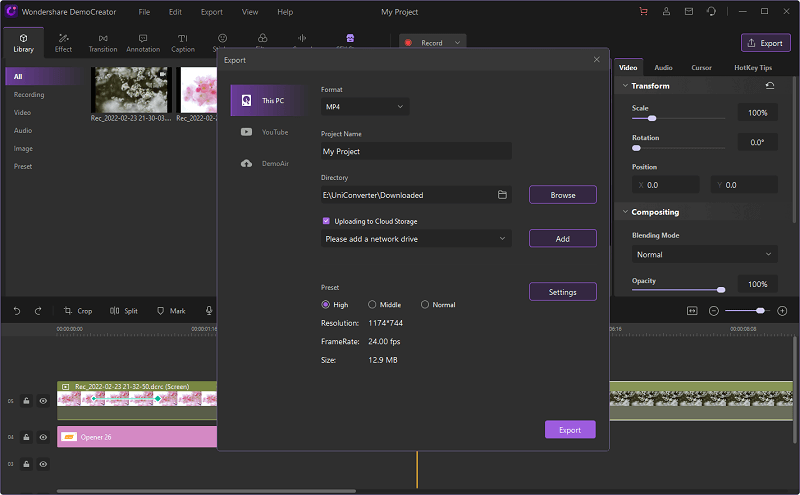Open the HotKey Tips tab
This screenshot has height=495, width=800.
(753, 67)
